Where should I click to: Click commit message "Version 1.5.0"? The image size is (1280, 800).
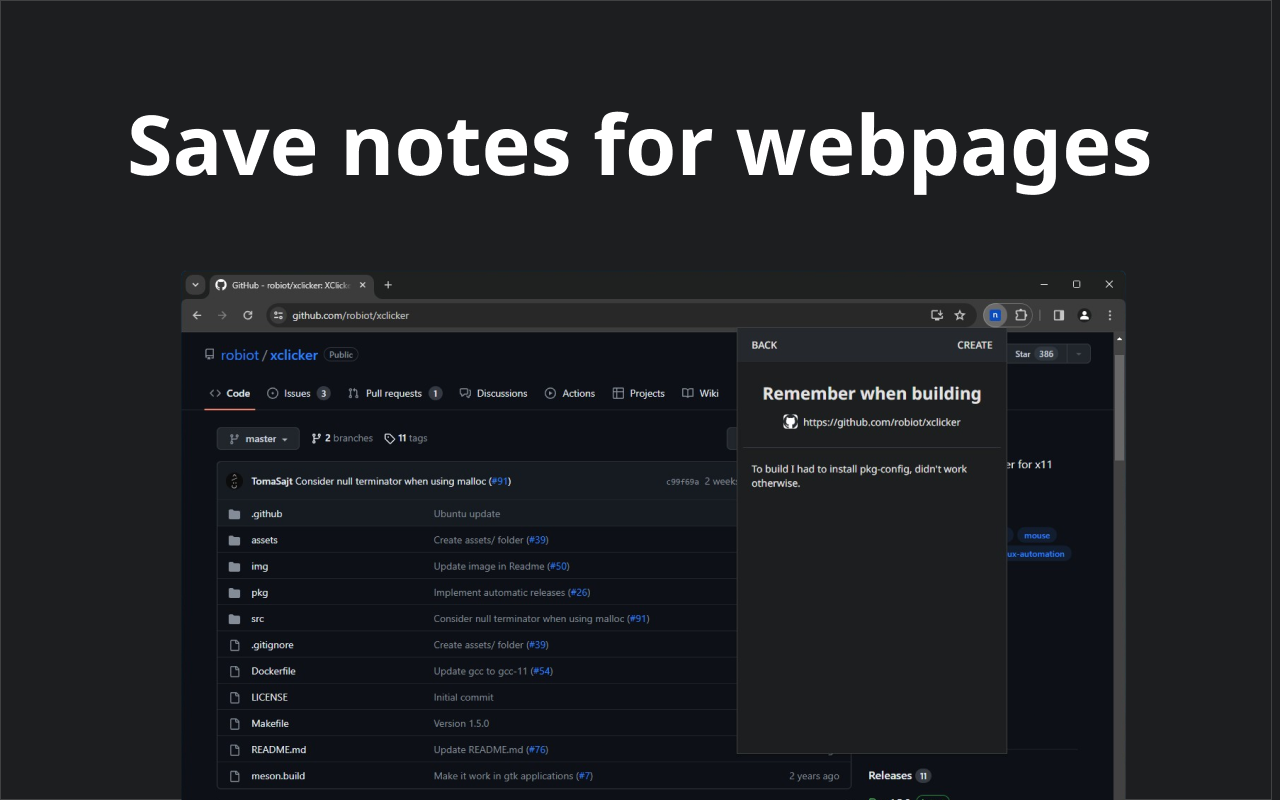pos(461,723)
